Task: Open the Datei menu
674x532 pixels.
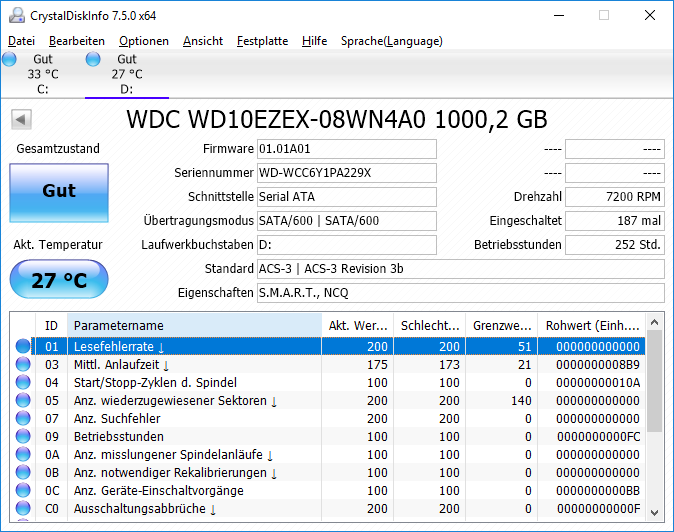Action: (x=21, y=41)
